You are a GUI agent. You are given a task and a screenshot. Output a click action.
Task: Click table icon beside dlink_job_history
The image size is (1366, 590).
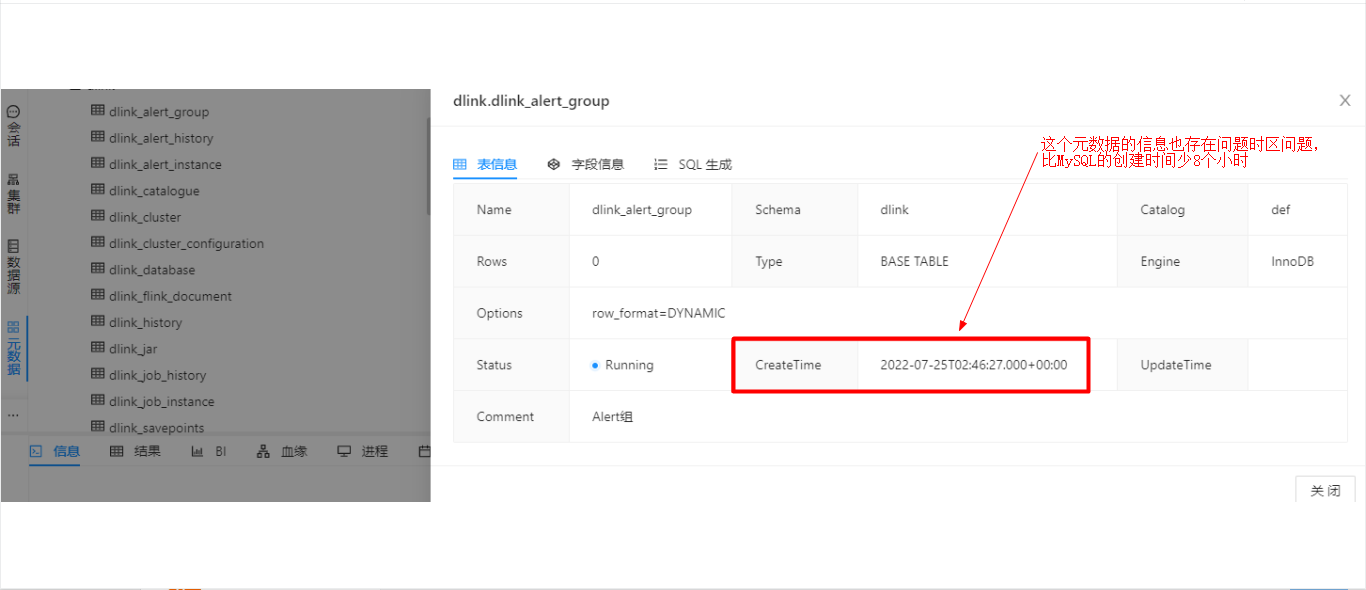[x=98, y=374]
